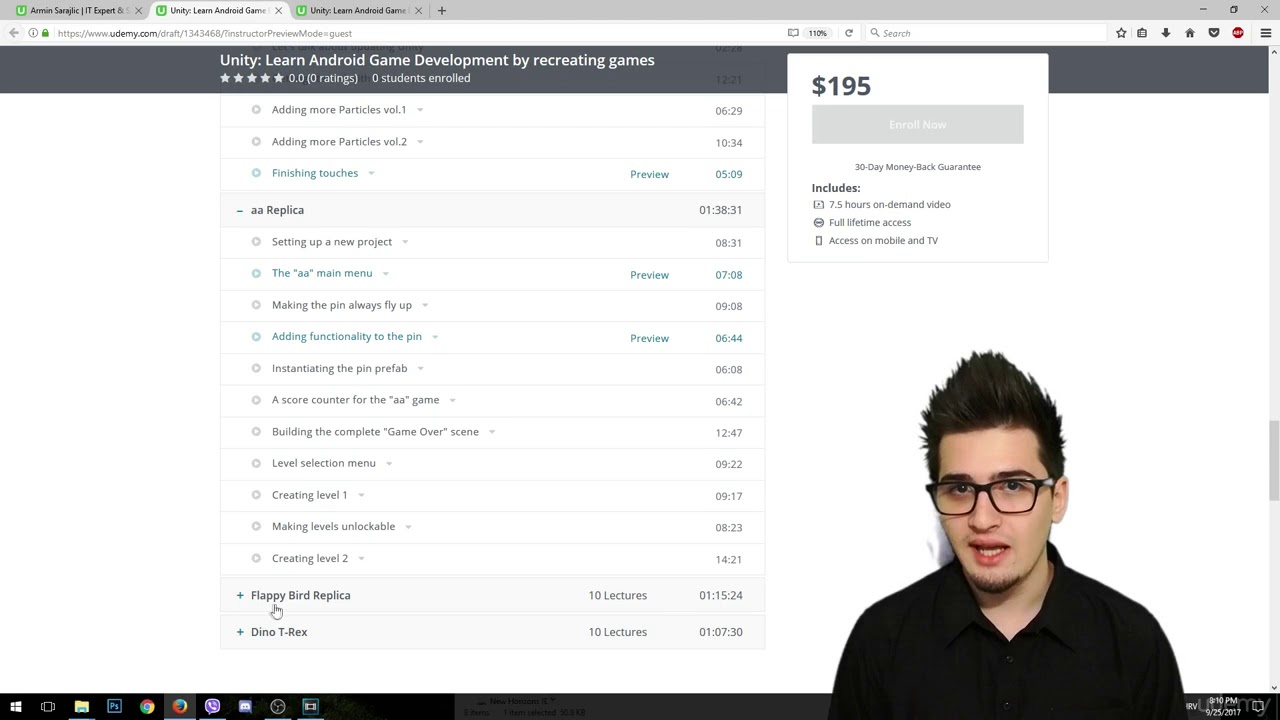Toggle Reader View icon in the address bar
This screenshot has height=720, width=1280.
tap(793, 33)
